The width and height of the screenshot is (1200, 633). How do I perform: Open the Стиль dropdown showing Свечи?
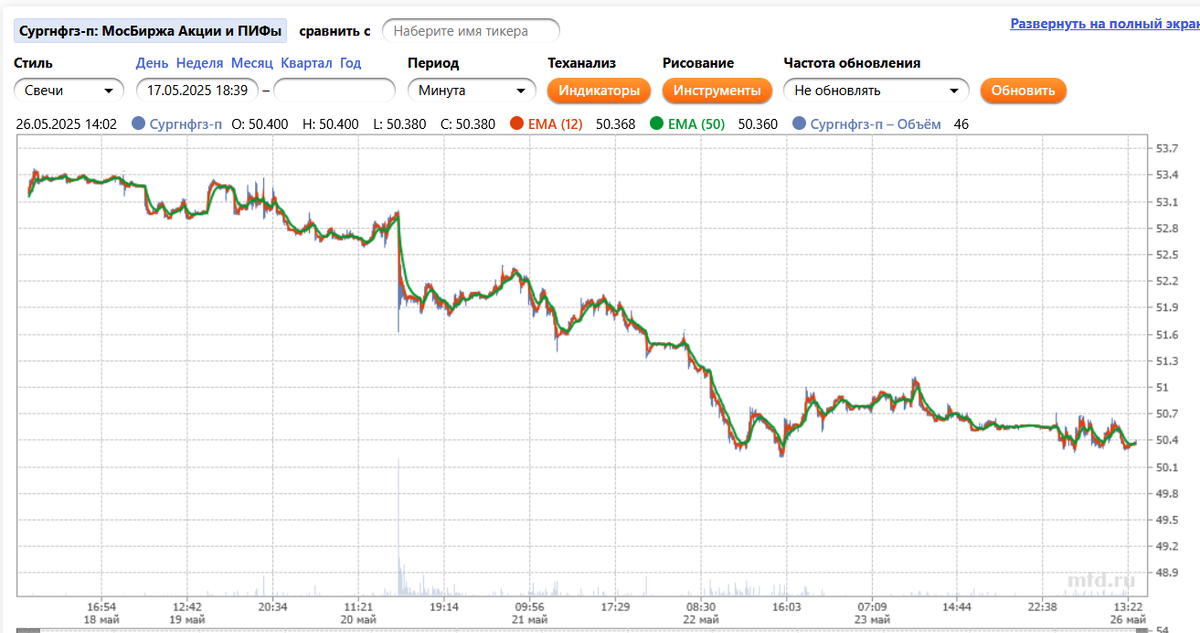[68, 90]
